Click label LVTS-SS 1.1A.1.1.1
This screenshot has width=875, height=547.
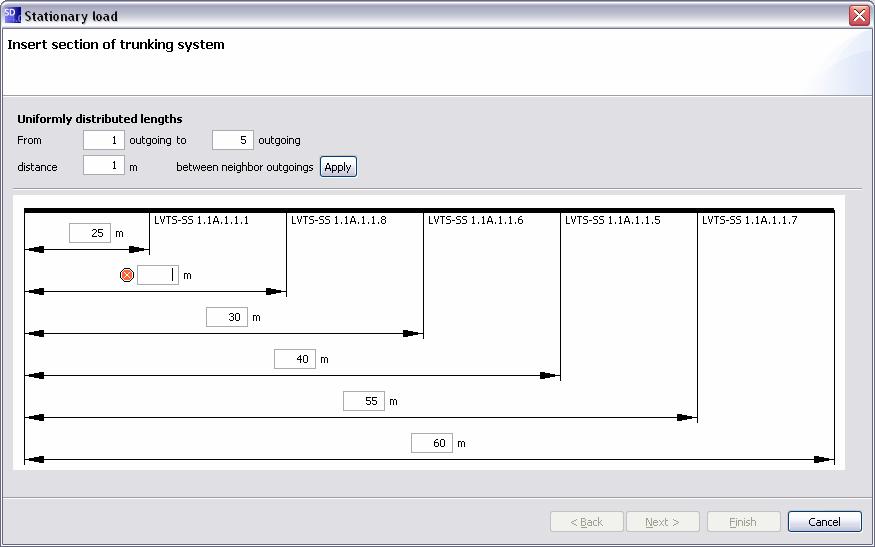click(x=201, y=220)
